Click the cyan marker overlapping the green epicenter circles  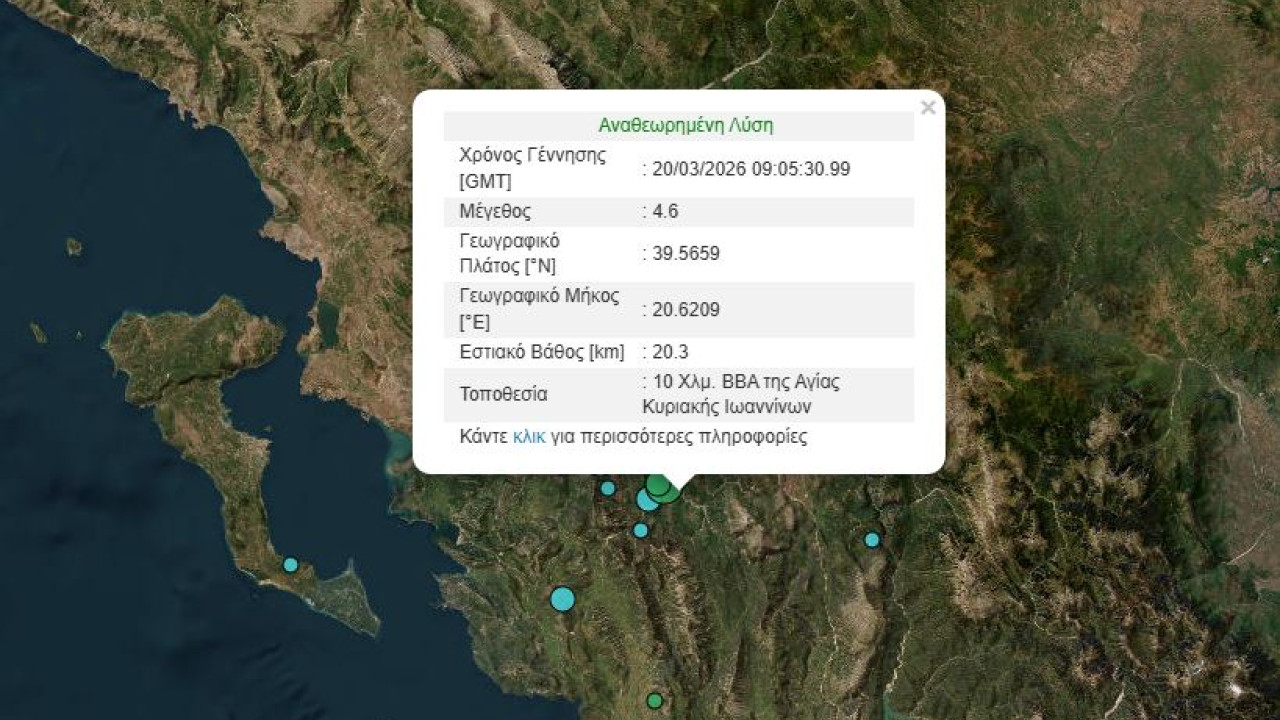click(646, 500)
